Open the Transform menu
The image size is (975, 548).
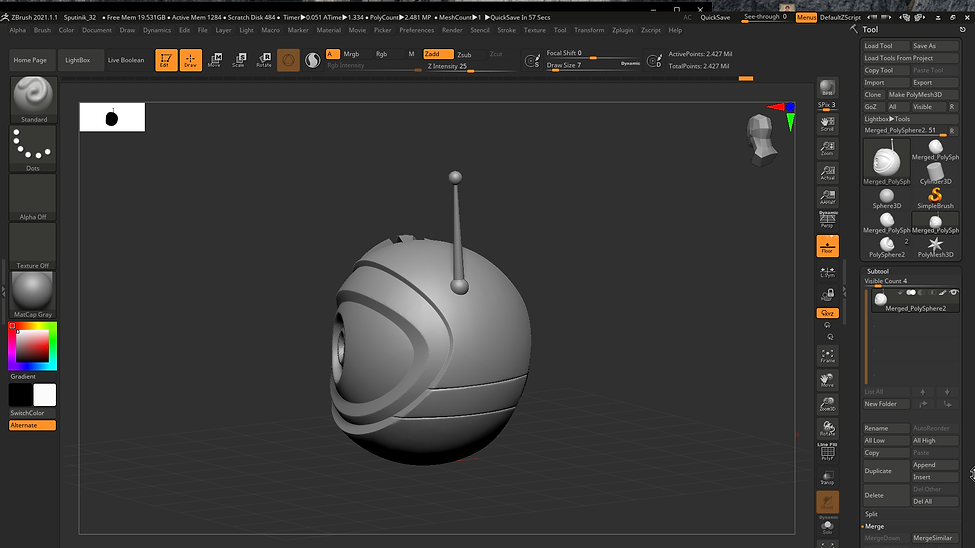589,30
